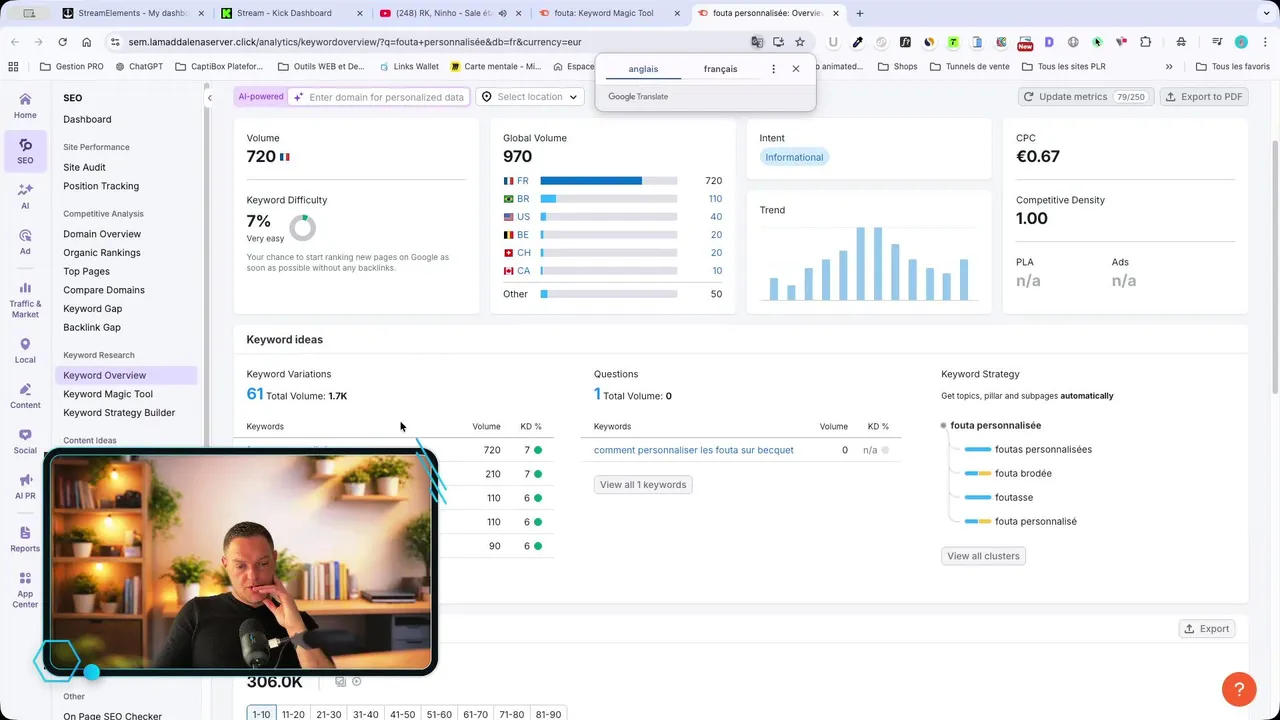Open the Gestion PRO bookmark folder
Image resolution: width=1280 pixels, height=720 pixels.
click(72, 67)
